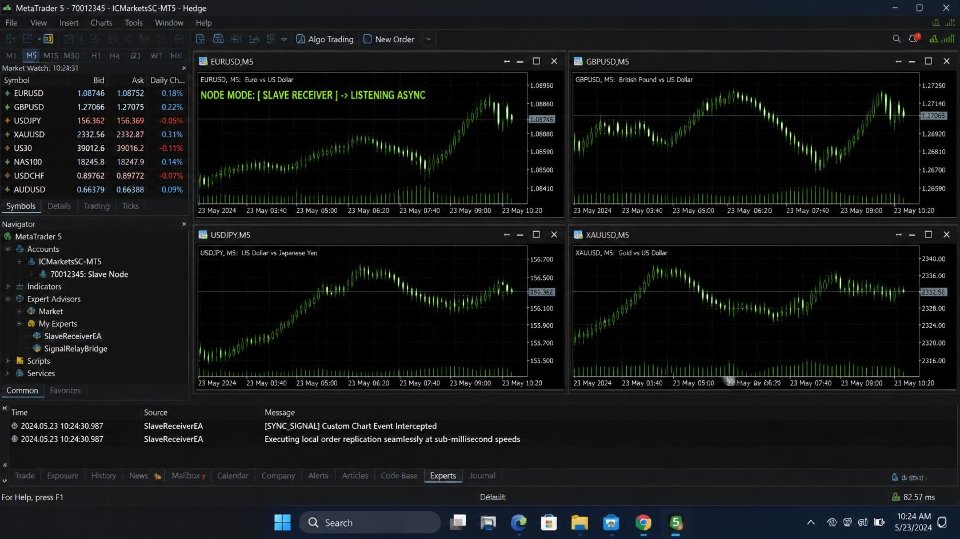The image size is (960, 539).
Task: Select NAS100 row in Market Watch
Action: click(94, 162)
